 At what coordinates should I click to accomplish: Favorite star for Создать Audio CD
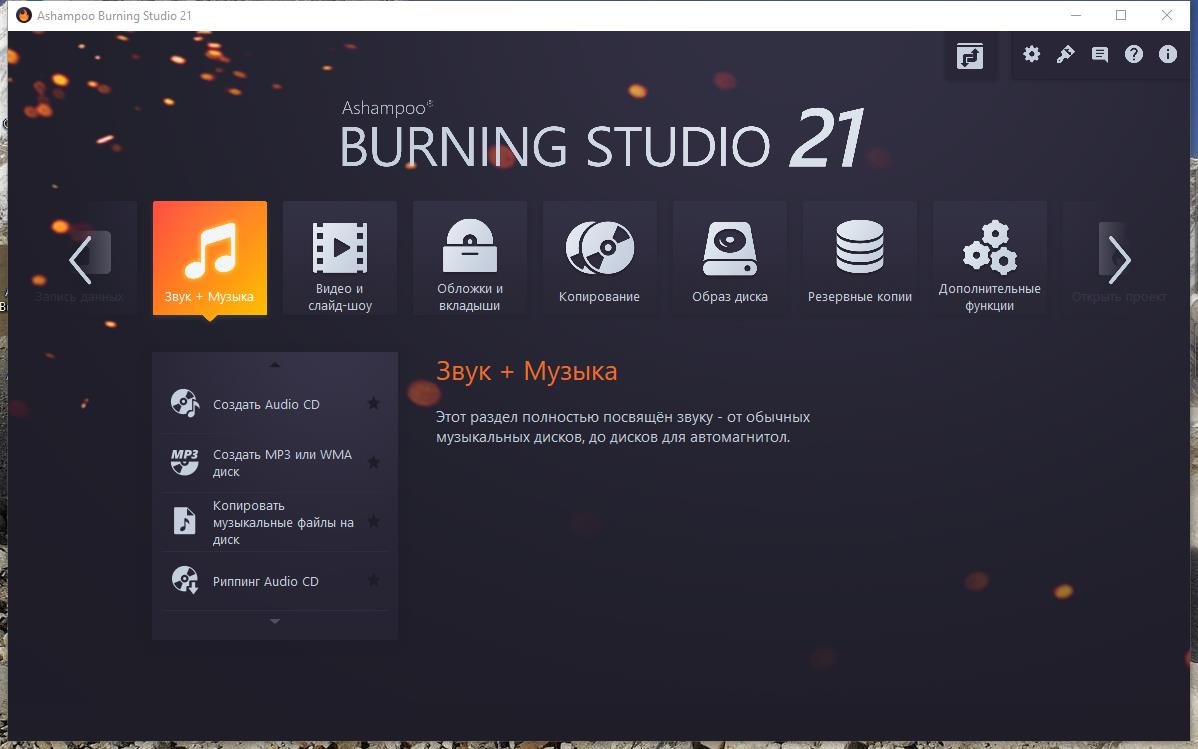tap(373, 404)
